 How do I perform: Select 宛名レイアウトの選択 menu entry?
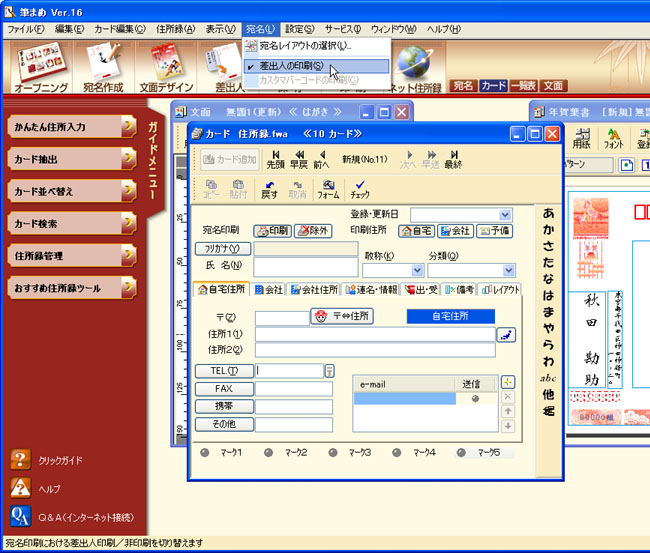coord(304,46)
